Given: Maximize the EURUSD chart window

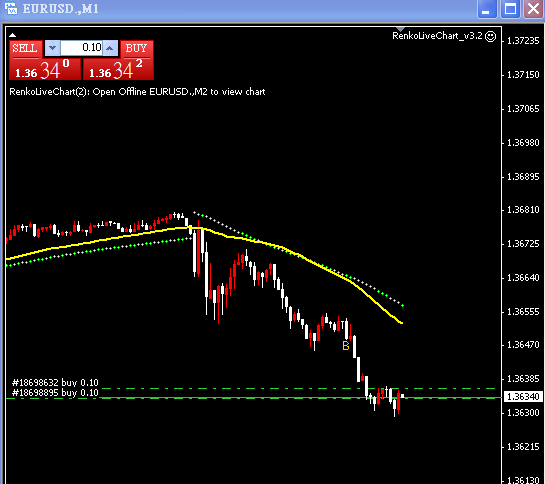Looking at the screenshot, I should coord(510,9).
